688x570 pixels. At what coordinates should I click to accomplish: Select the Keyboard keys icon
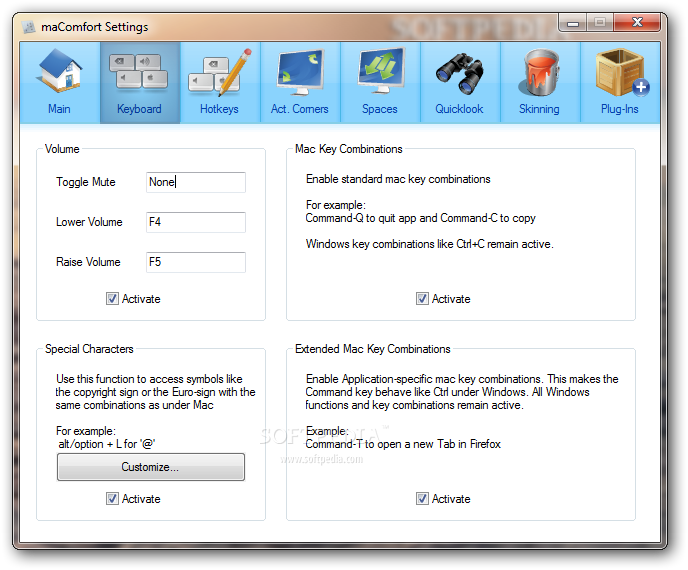point(139,72)
